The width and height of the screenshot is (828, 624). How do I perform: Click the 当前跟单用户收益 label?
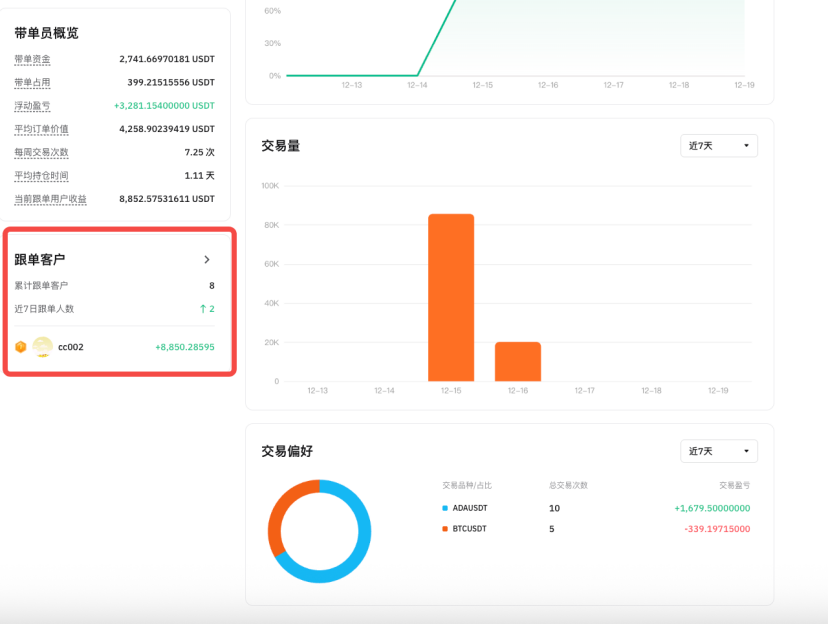[x=50, y=199]
